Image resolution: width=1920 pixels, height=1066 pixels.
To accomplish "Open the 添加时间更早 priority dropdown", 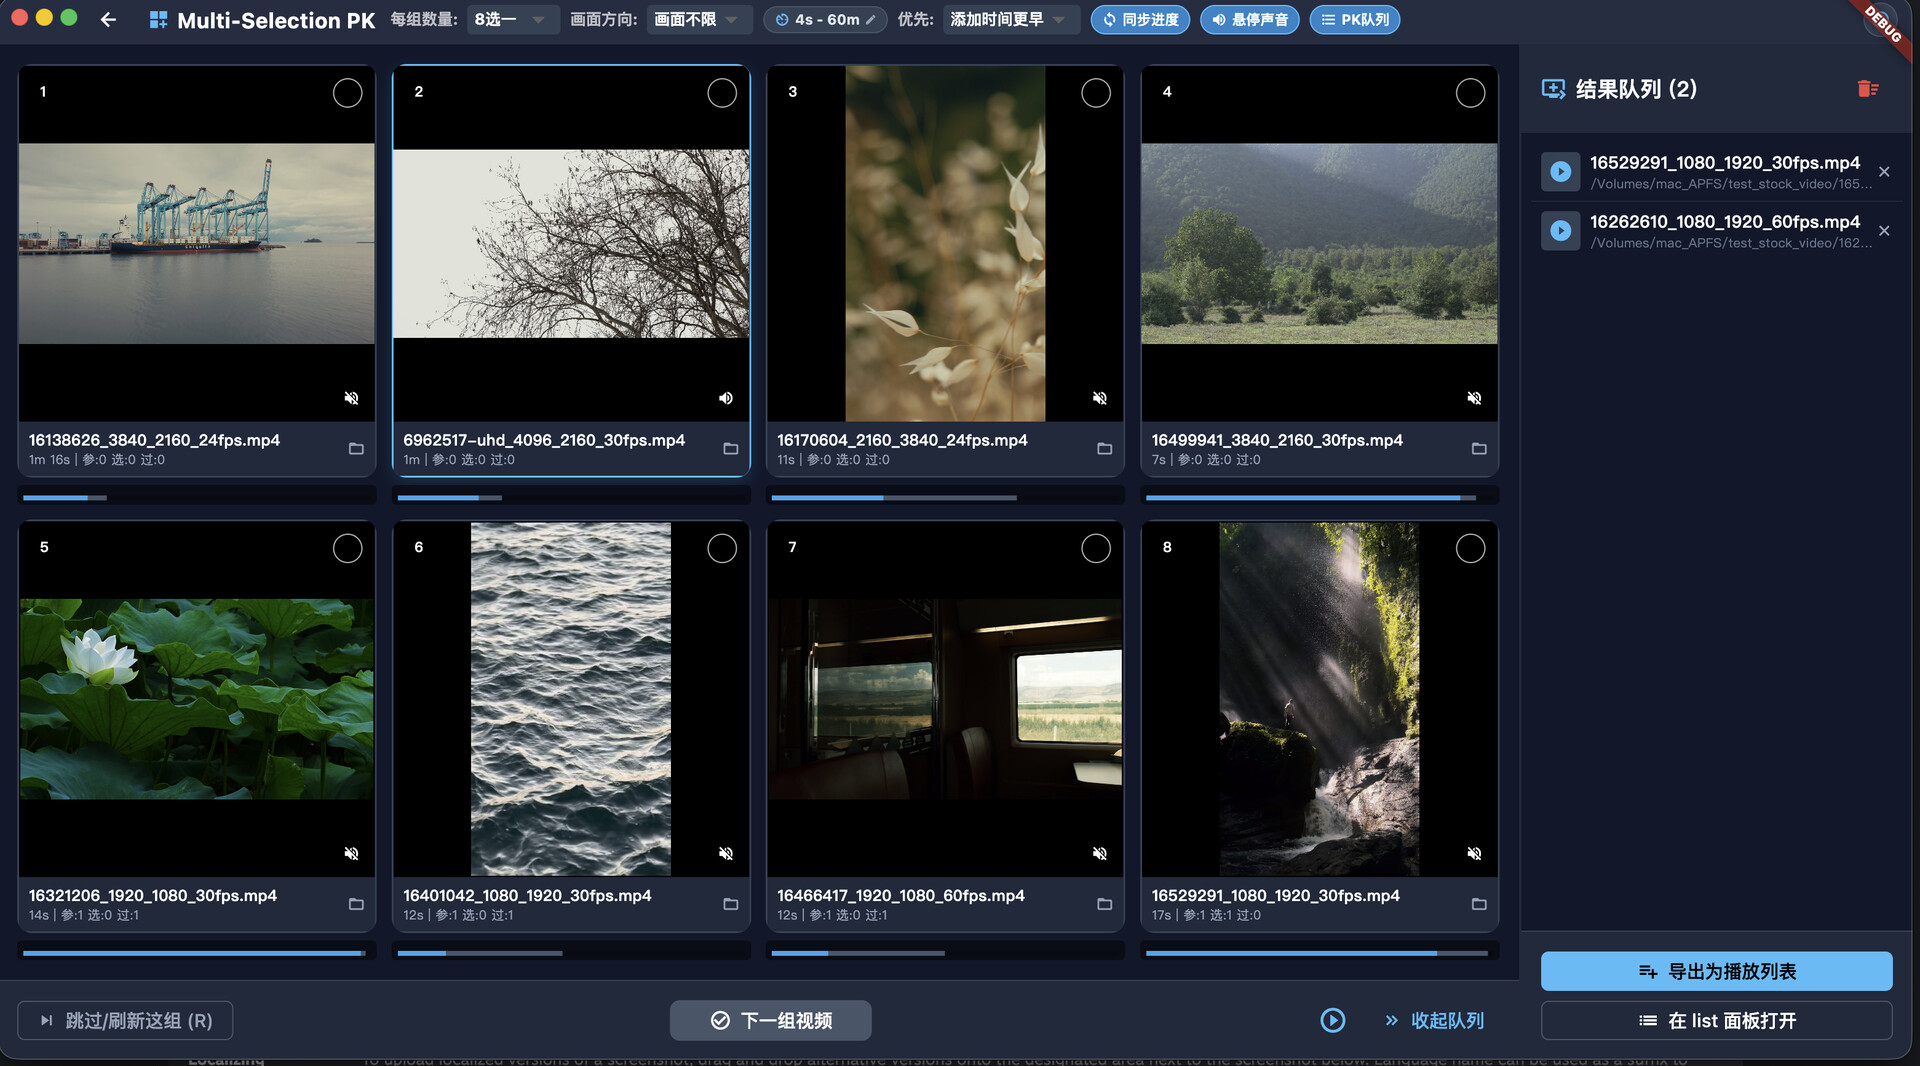I will (x=1010, y=20).
